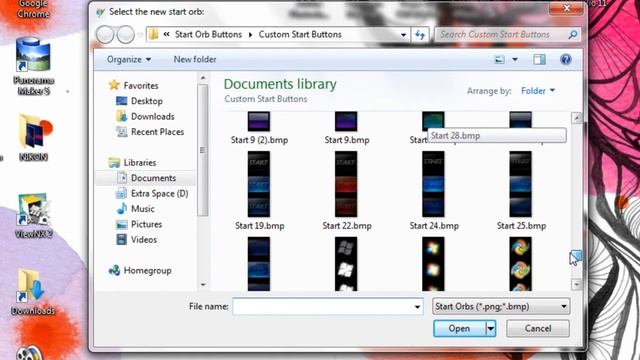Click the Back navigation arrow button
The image size is (640, 360).
105,35
